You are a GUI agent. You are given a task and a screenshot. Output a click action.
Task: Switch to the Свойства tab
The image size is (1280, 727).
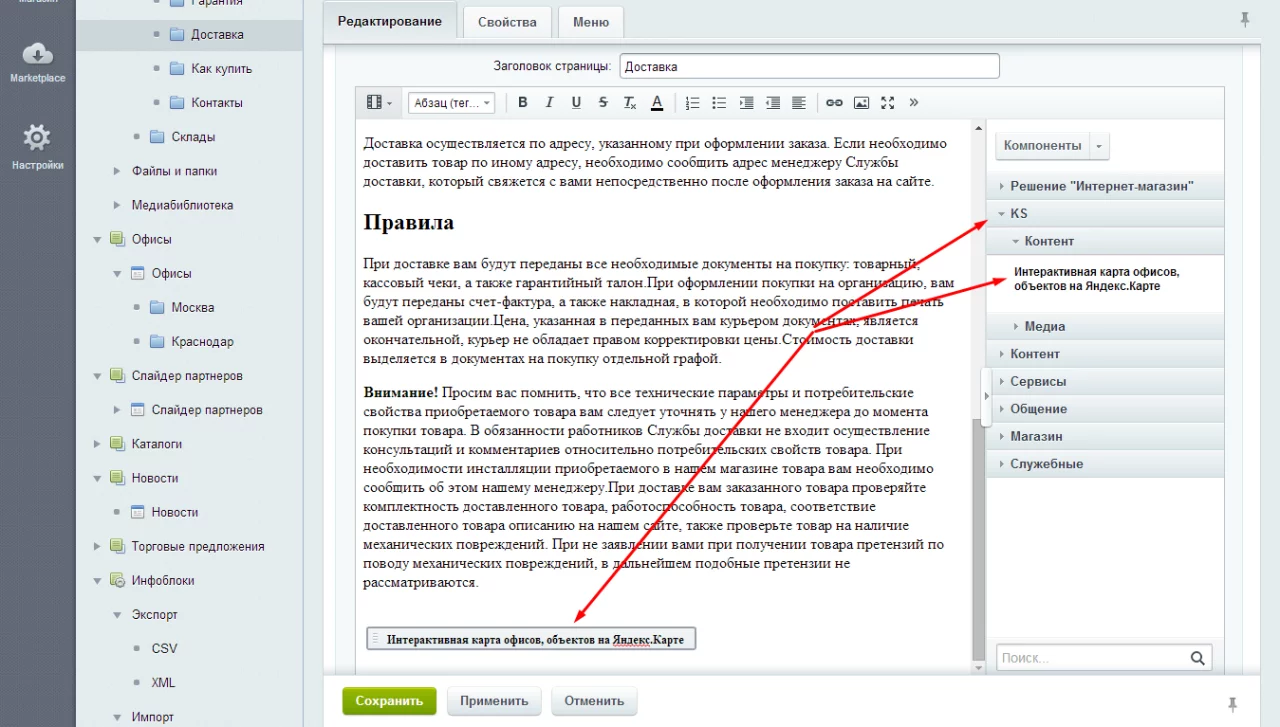(x=507, y=22)
